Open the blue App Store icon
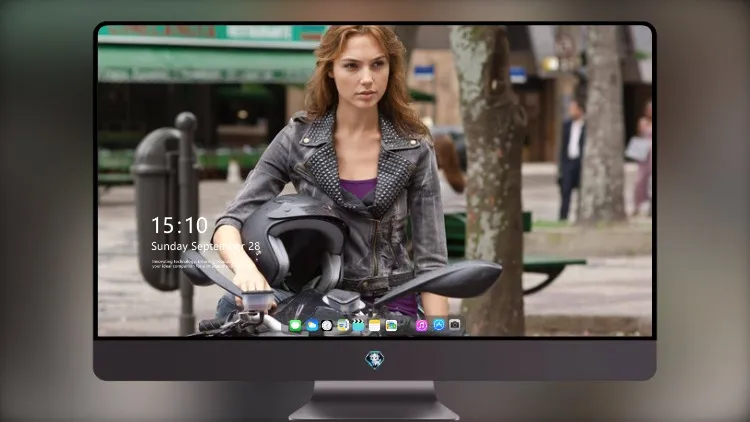Image resolution: width=750 pixels, height=422 pixels. pos(439,325)
